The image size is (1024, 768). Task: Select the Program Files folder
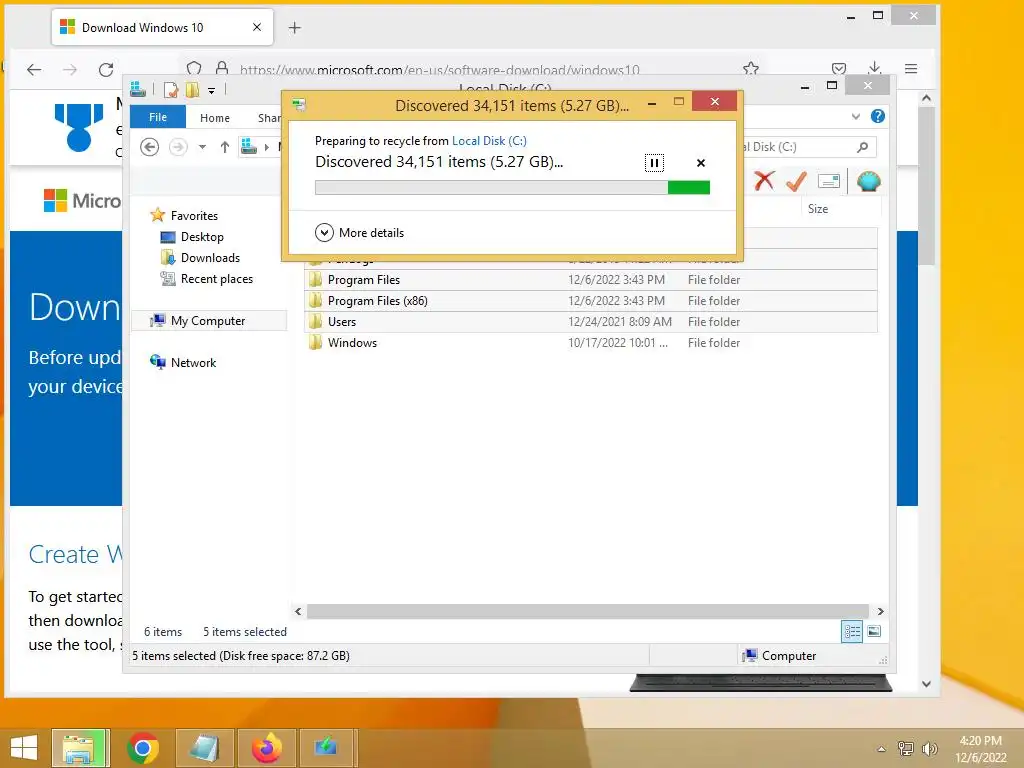click(591, 280)
